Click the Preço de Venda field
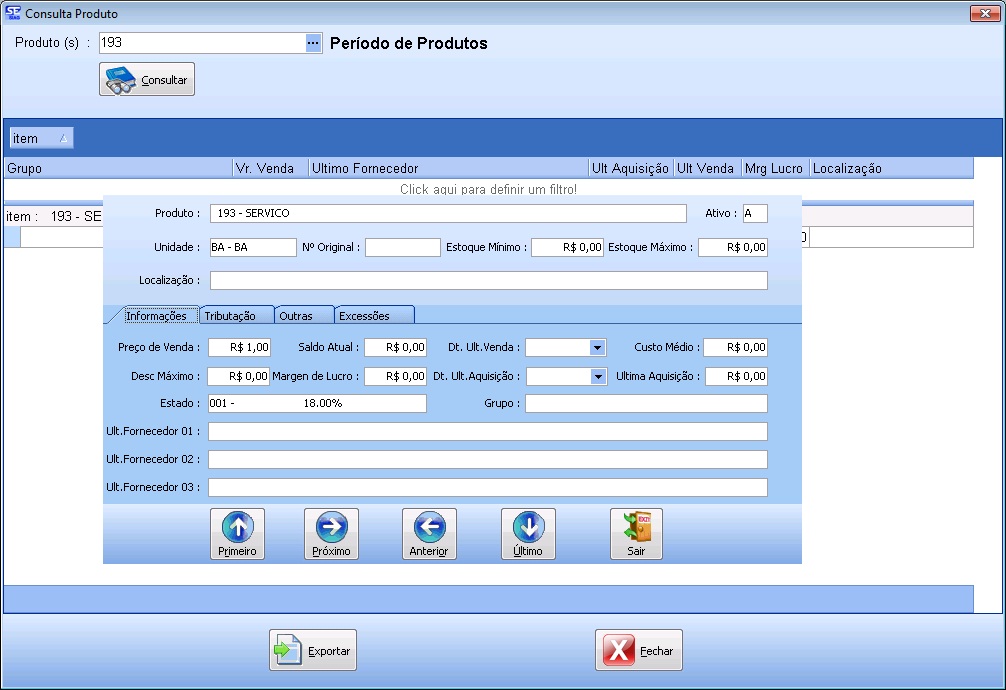This screenshot has width=1006, height=690. coord(240,348)
